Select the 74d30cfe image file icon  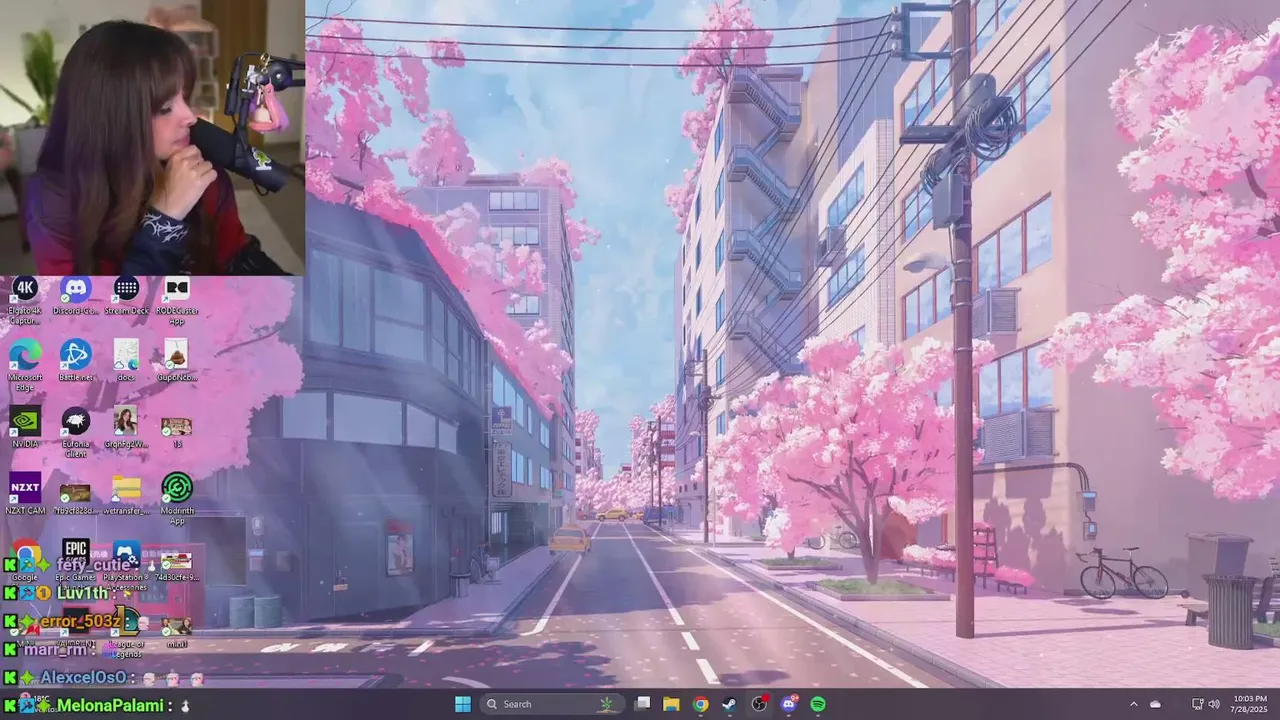pyautogui.click(x=177, y=565)
